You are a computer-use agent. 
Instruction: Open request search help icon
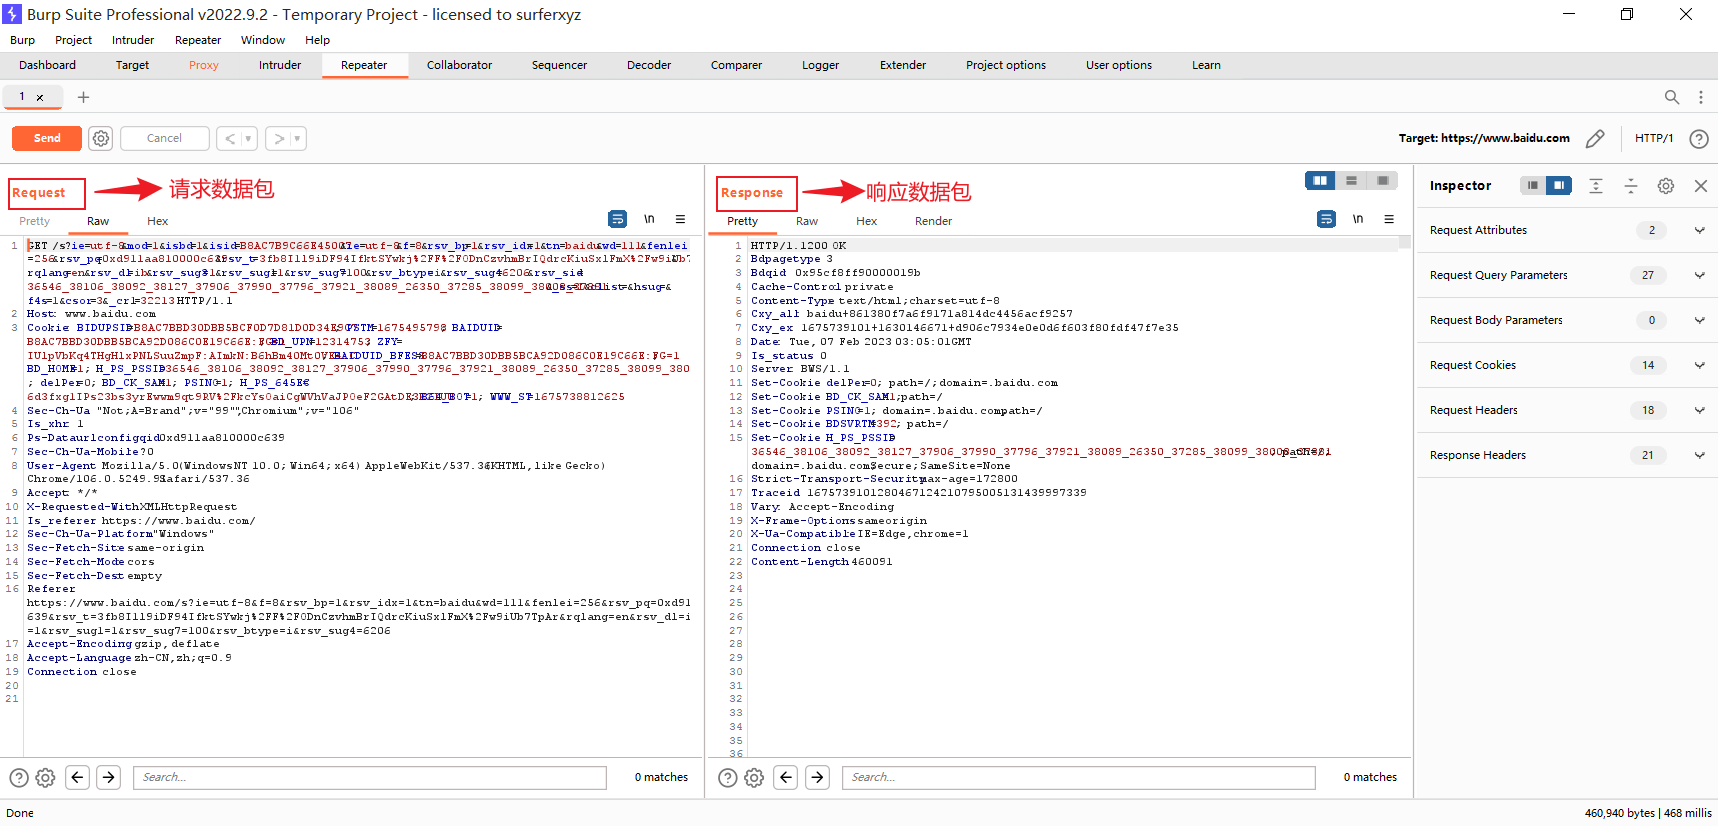coord(19,778)
